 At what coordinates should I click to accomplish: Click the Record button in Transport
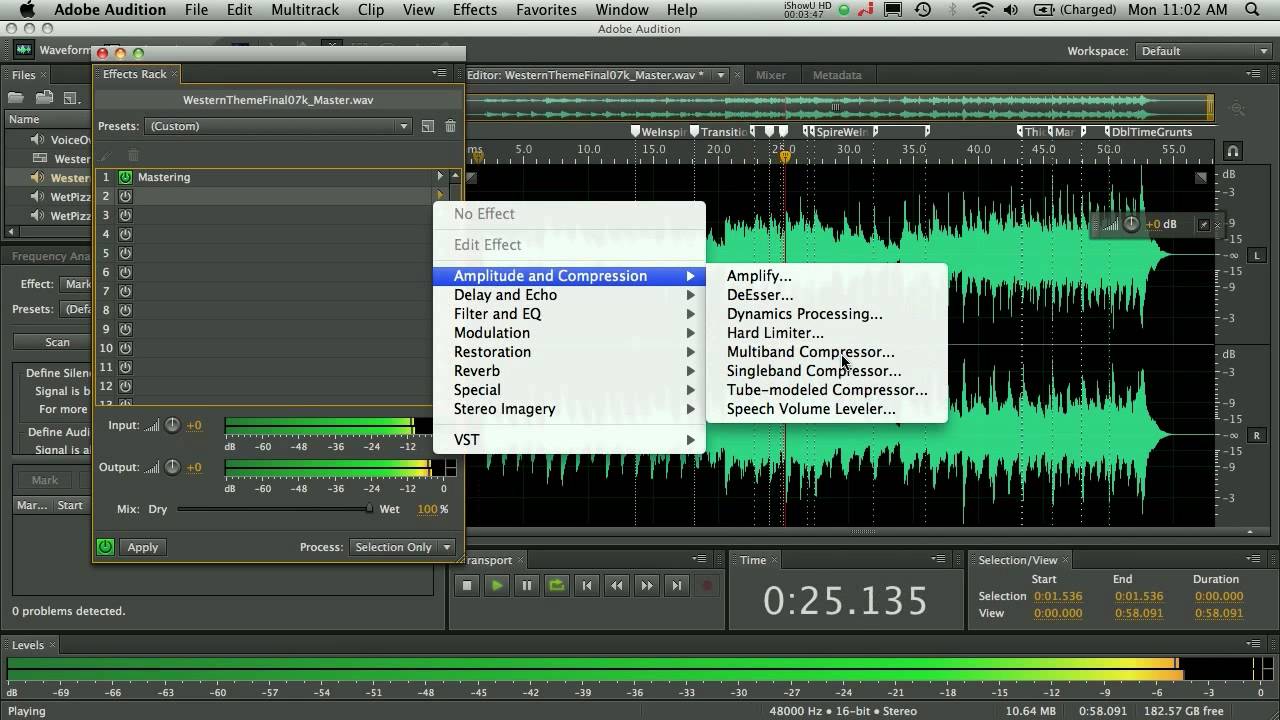click(x=707, y=586)
